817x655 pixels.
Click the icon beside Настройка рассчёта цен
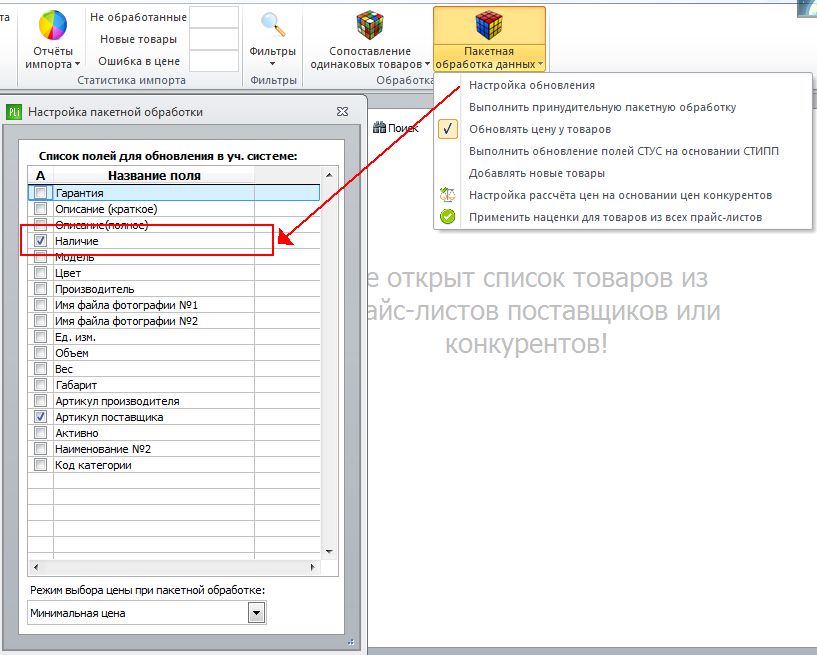pyautogui.click(x=448, y=195)
